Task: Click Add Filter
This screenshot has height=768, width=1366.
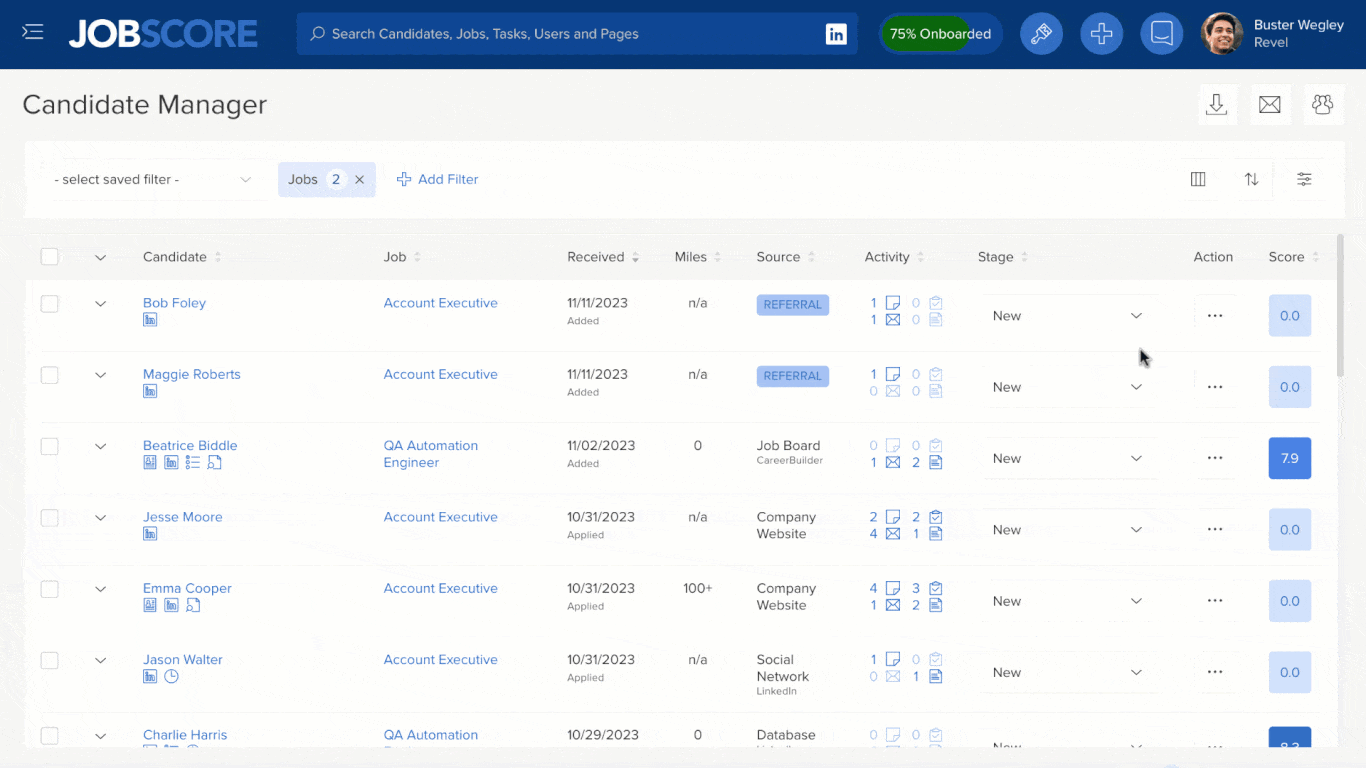Action: (438, 180)
